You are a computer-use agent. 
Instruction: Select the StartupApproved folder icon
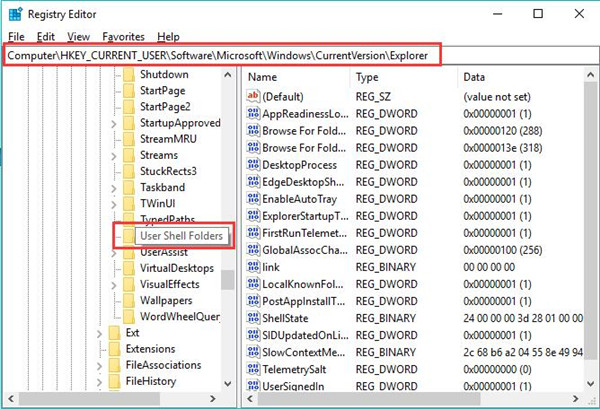click(129, 123)
